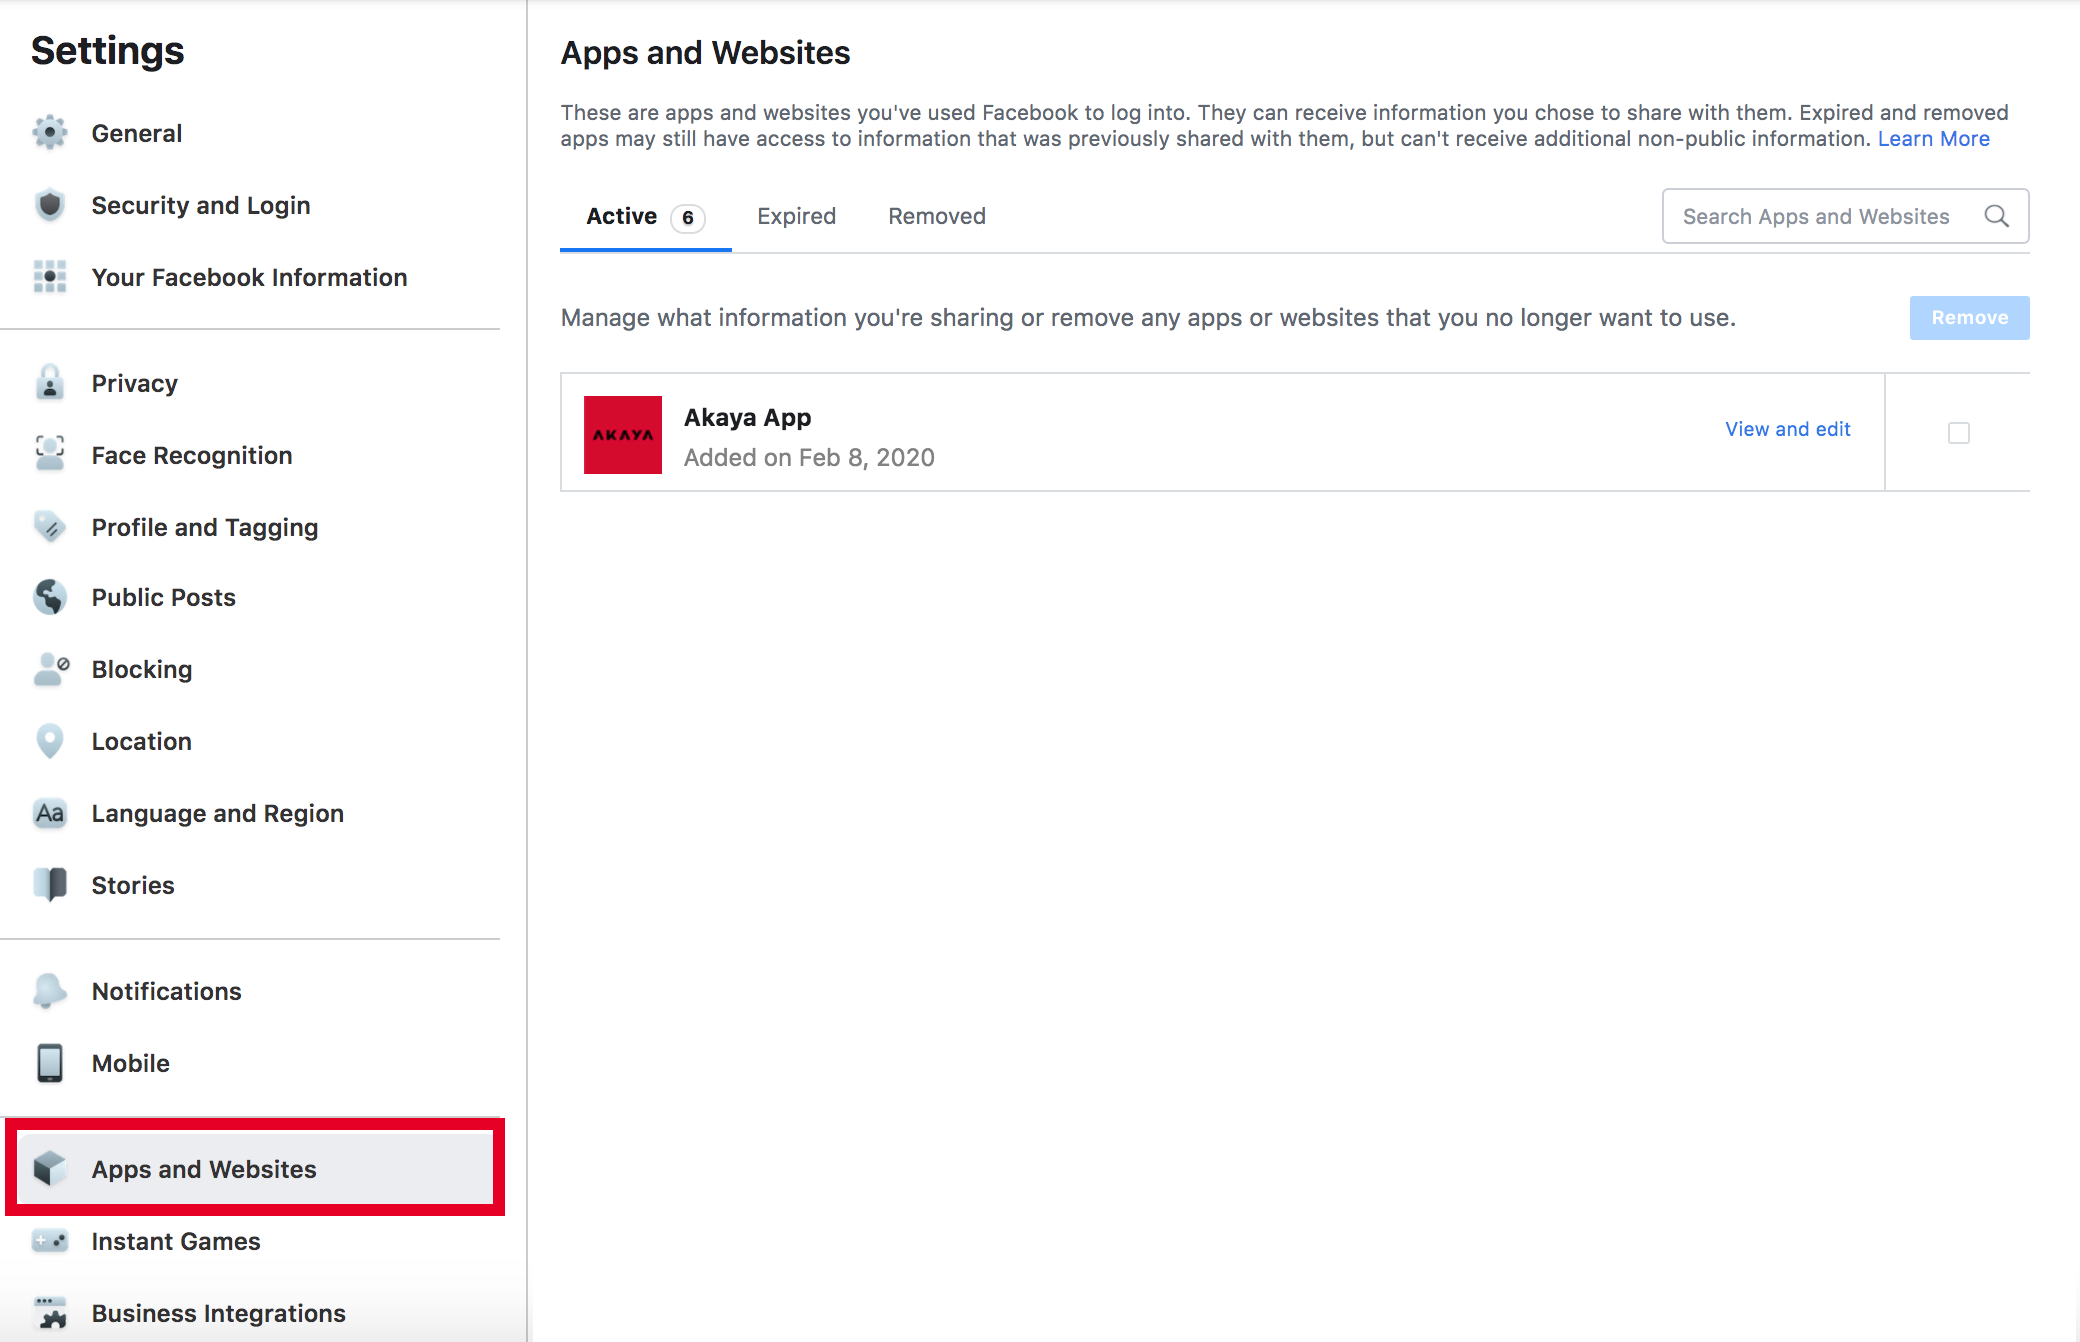This screenshot has height=1342, width=2080.
Task: Click the Stories book icon
Action: pos(49,885)
